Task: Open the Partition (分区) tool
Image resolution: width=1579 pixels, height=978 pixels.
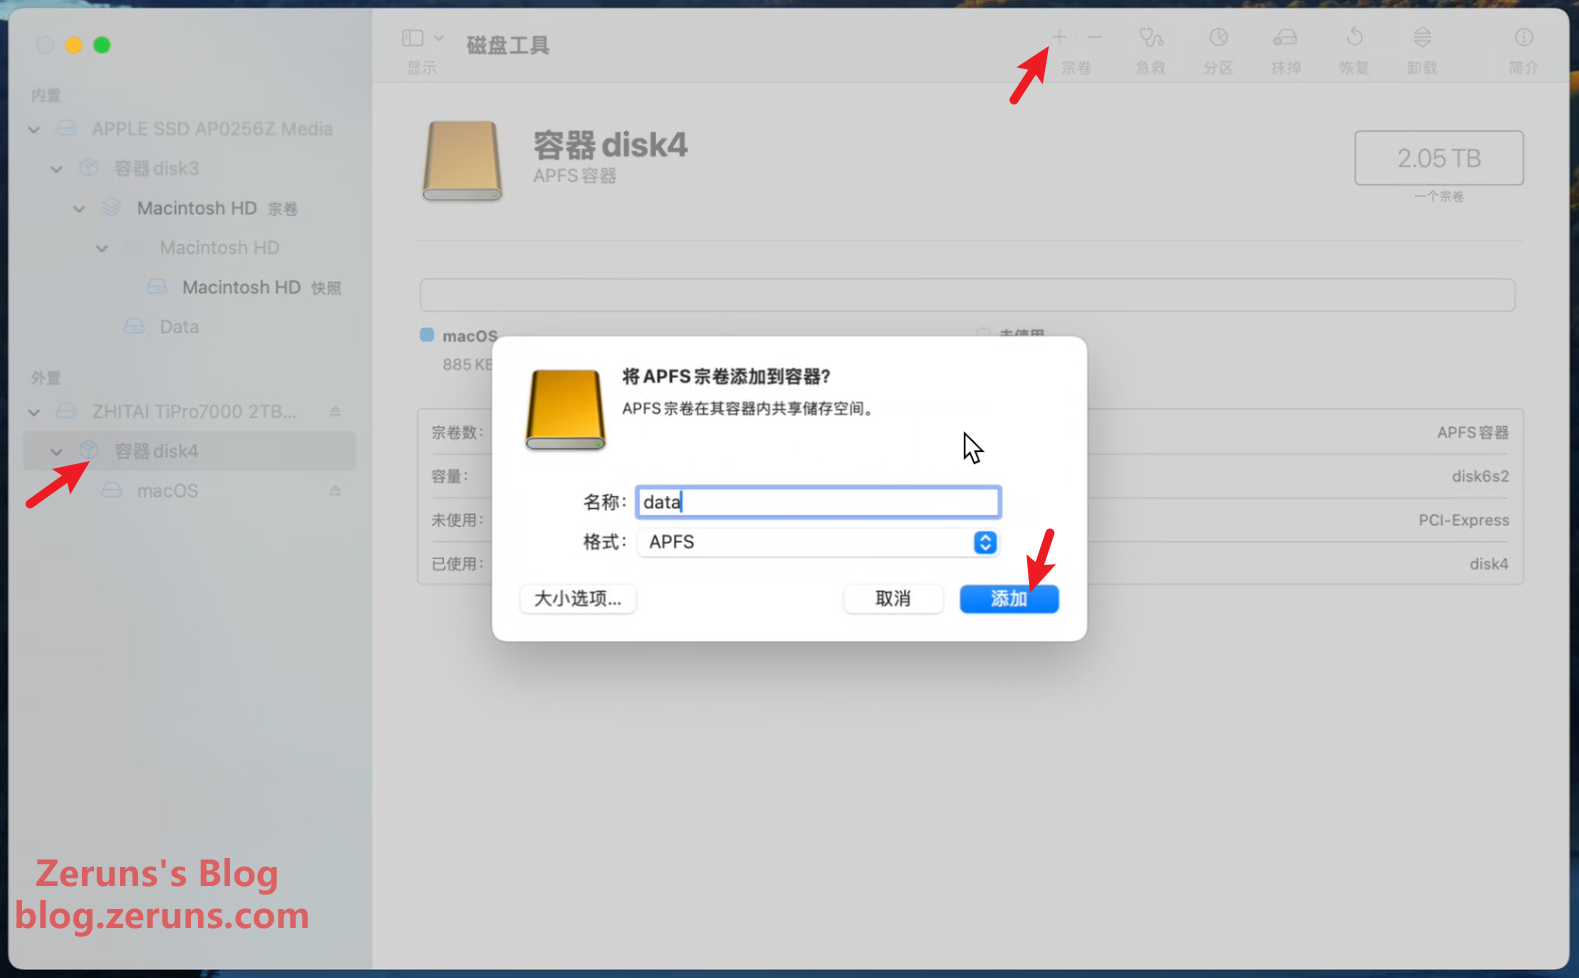Action: [x=1218, y=38]
